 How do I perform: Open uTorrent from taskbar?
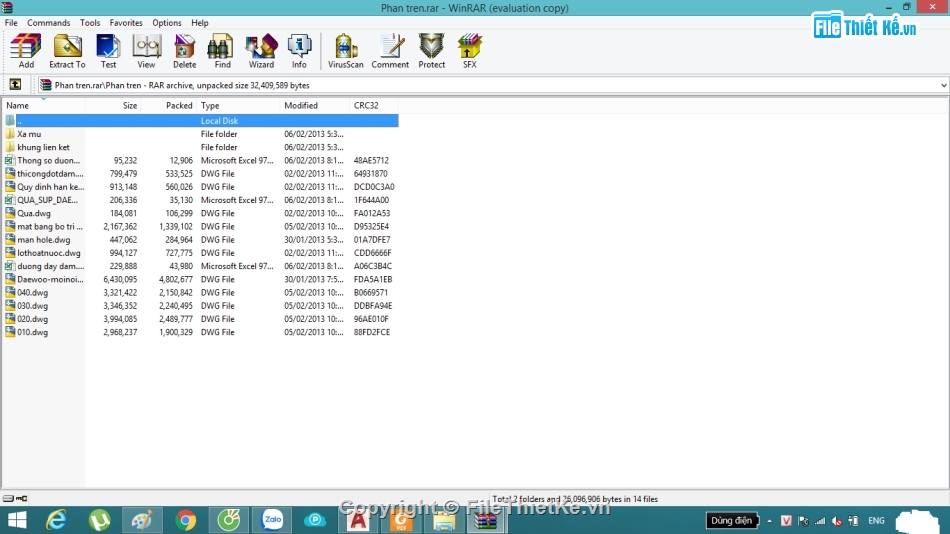pos(99,521)
